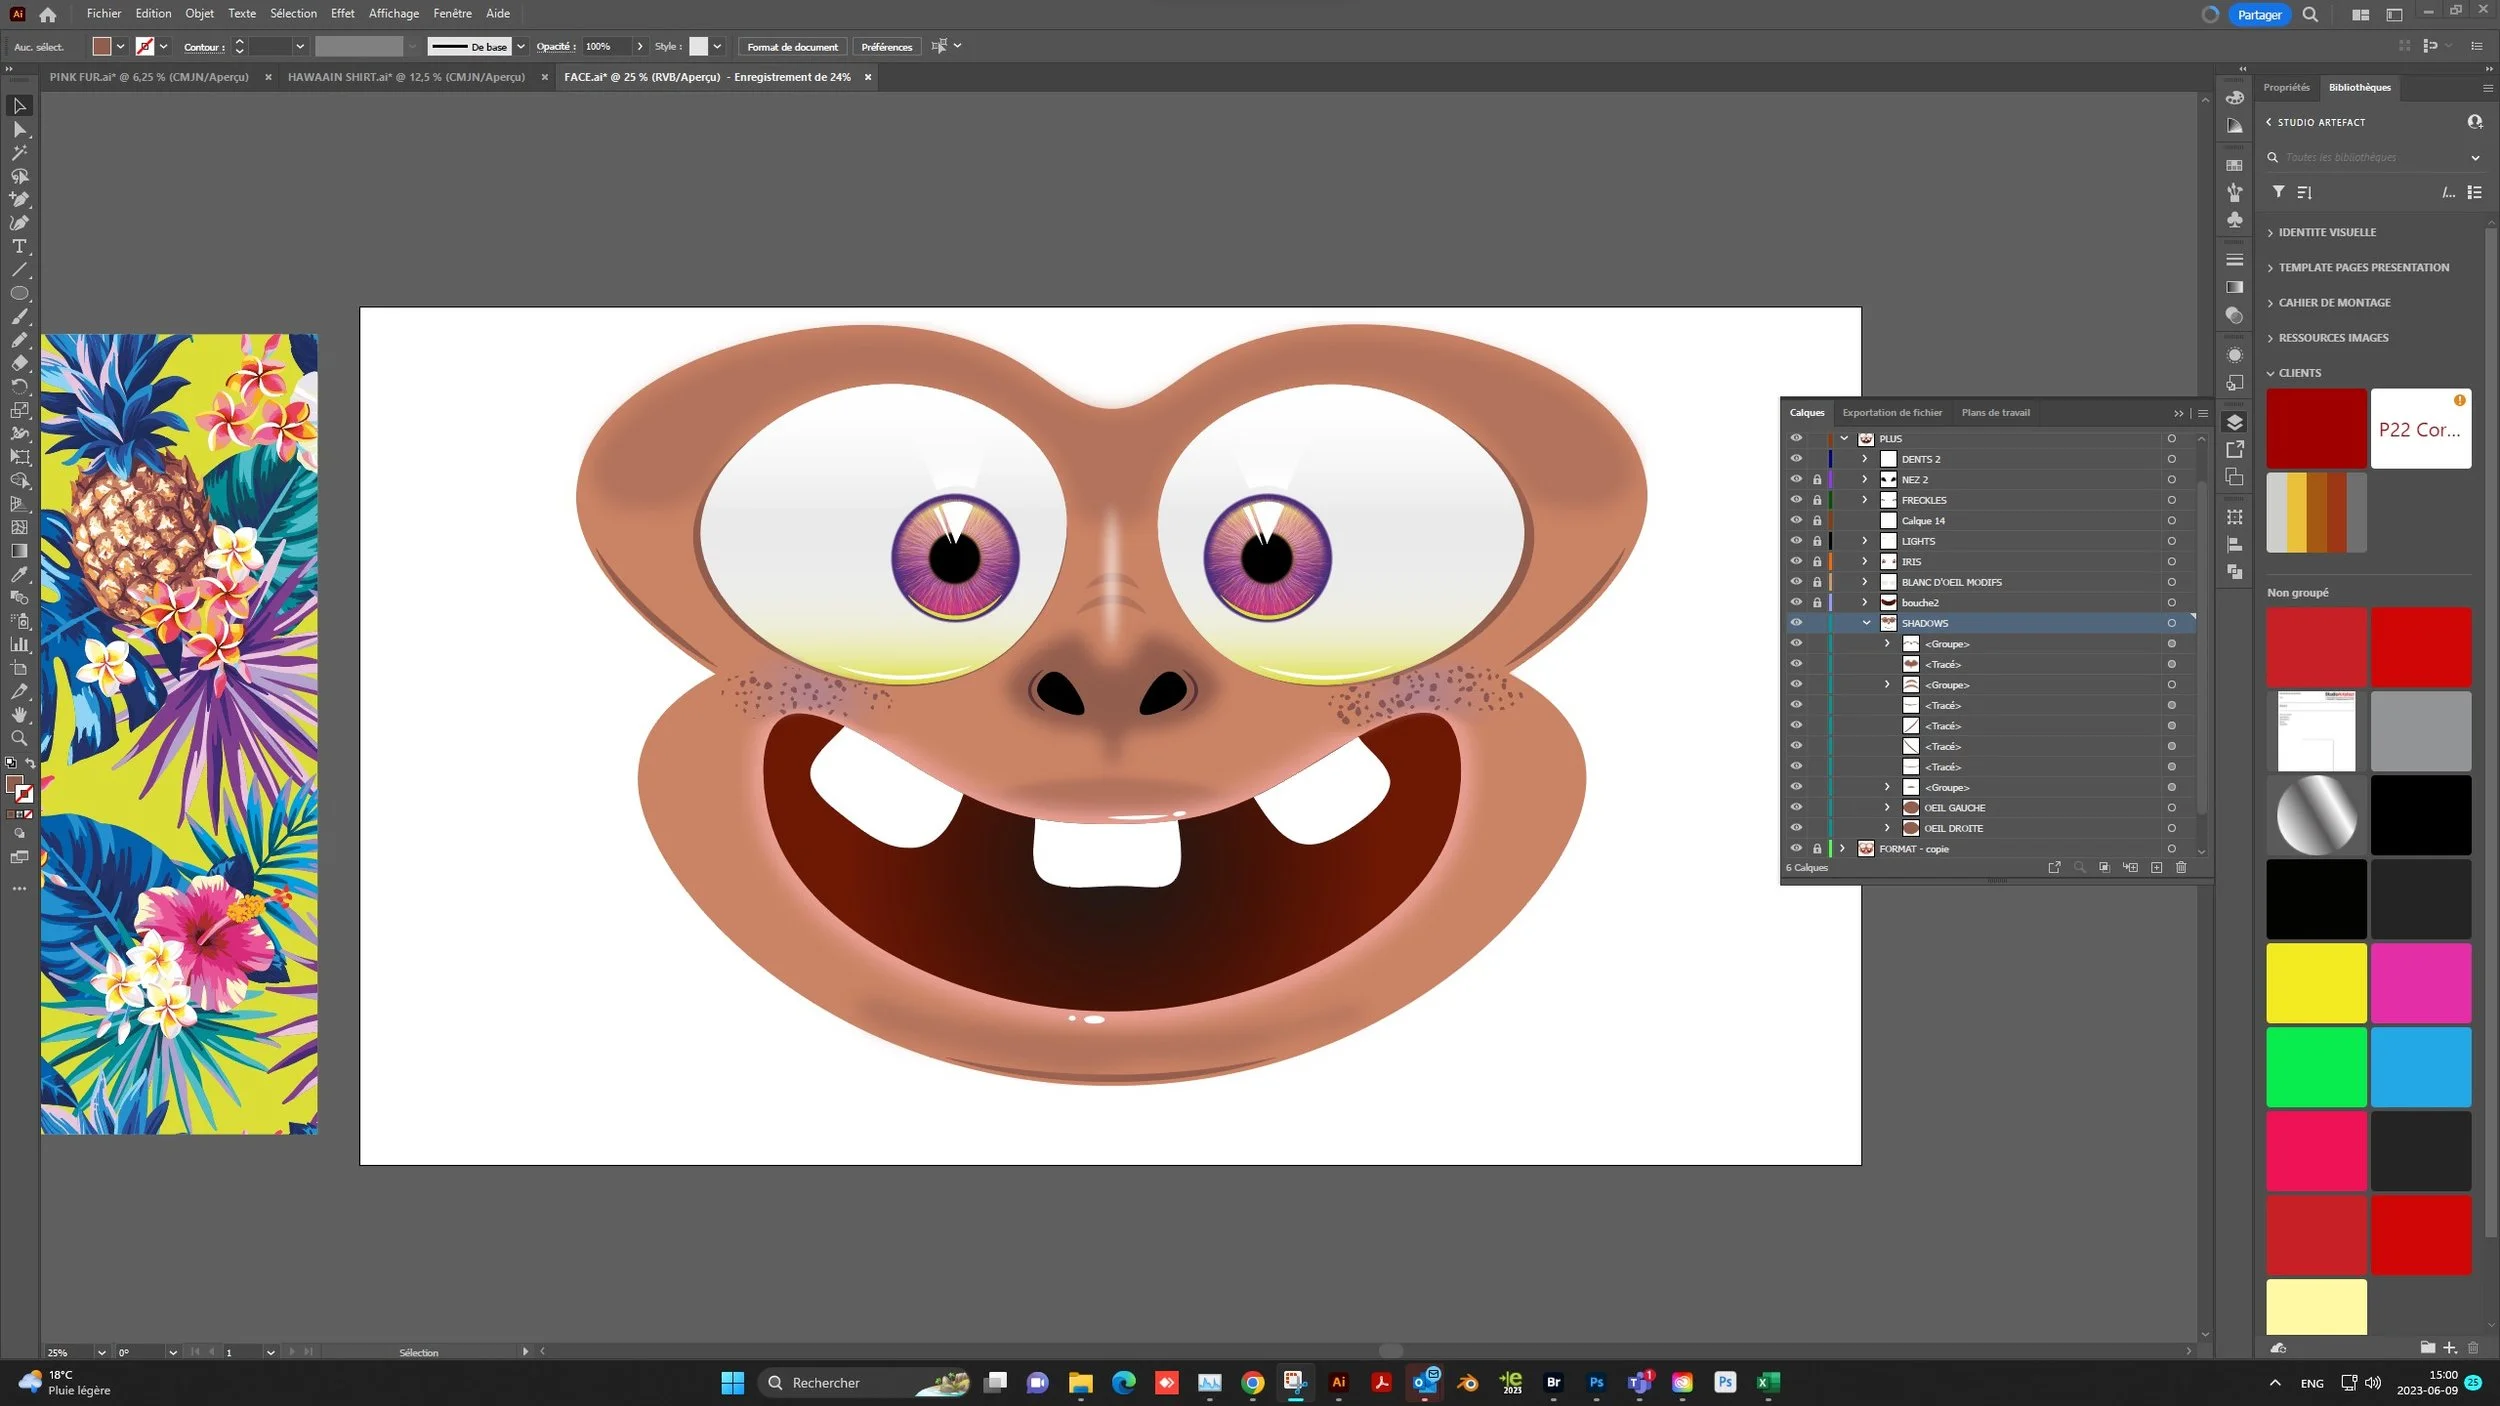Screen dimensions: 2500x1406
Task: Toggle visibility of DENTS 2 layer
Action: [1796, 459]
